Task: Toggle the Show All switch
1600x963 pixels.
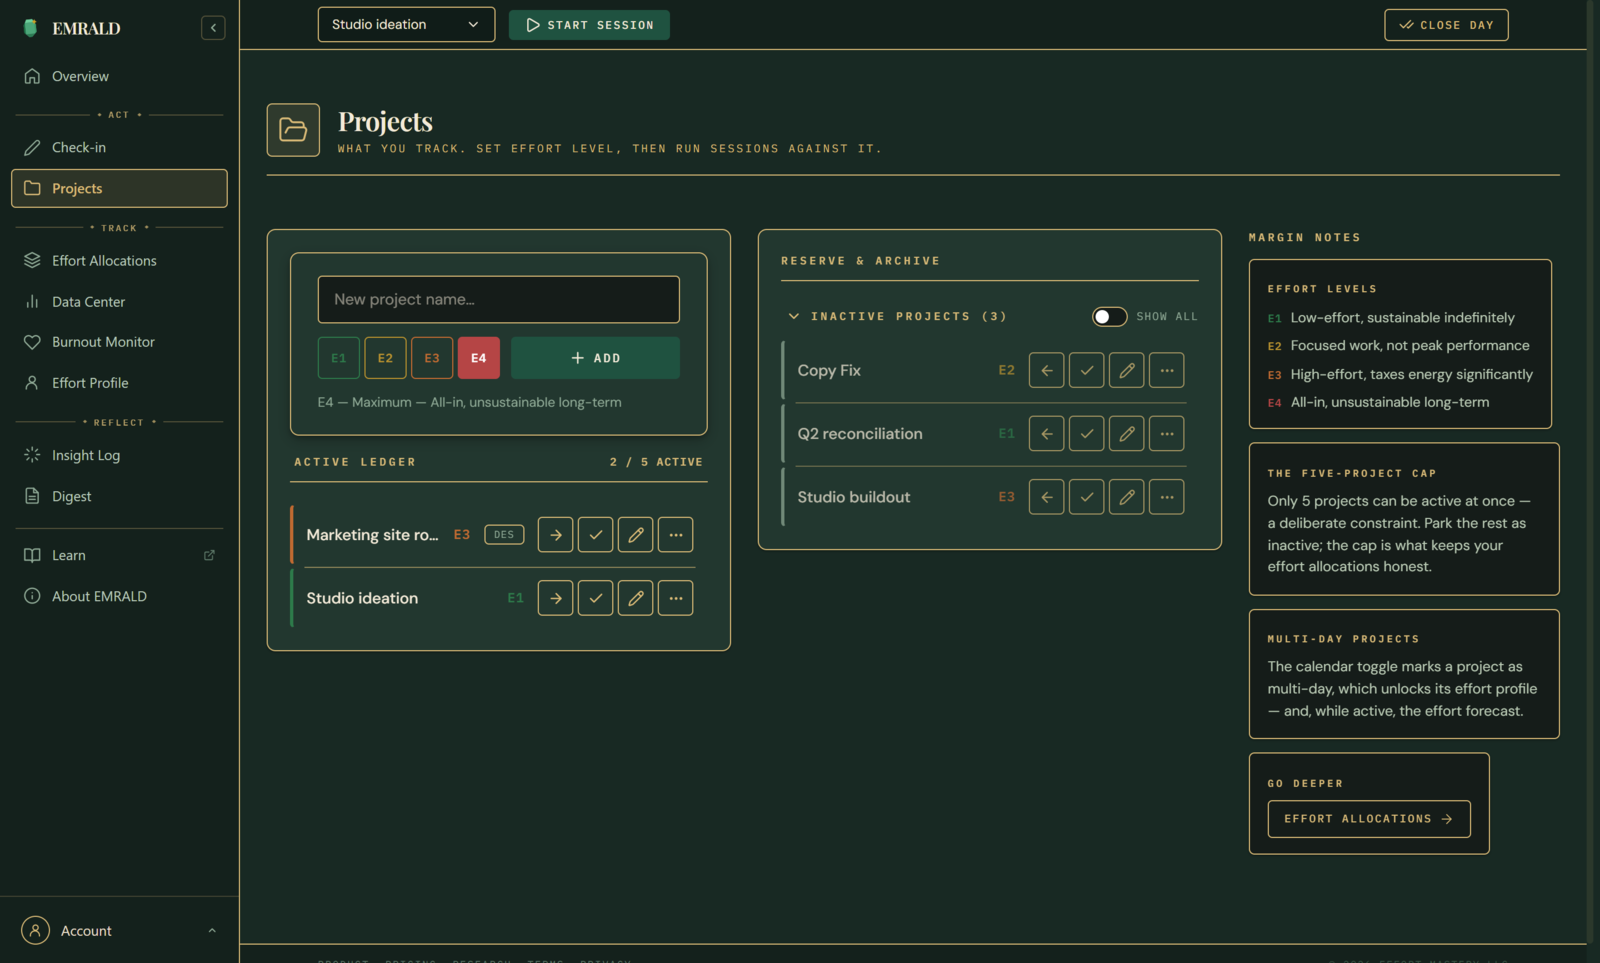Action: click(1110, 316)
